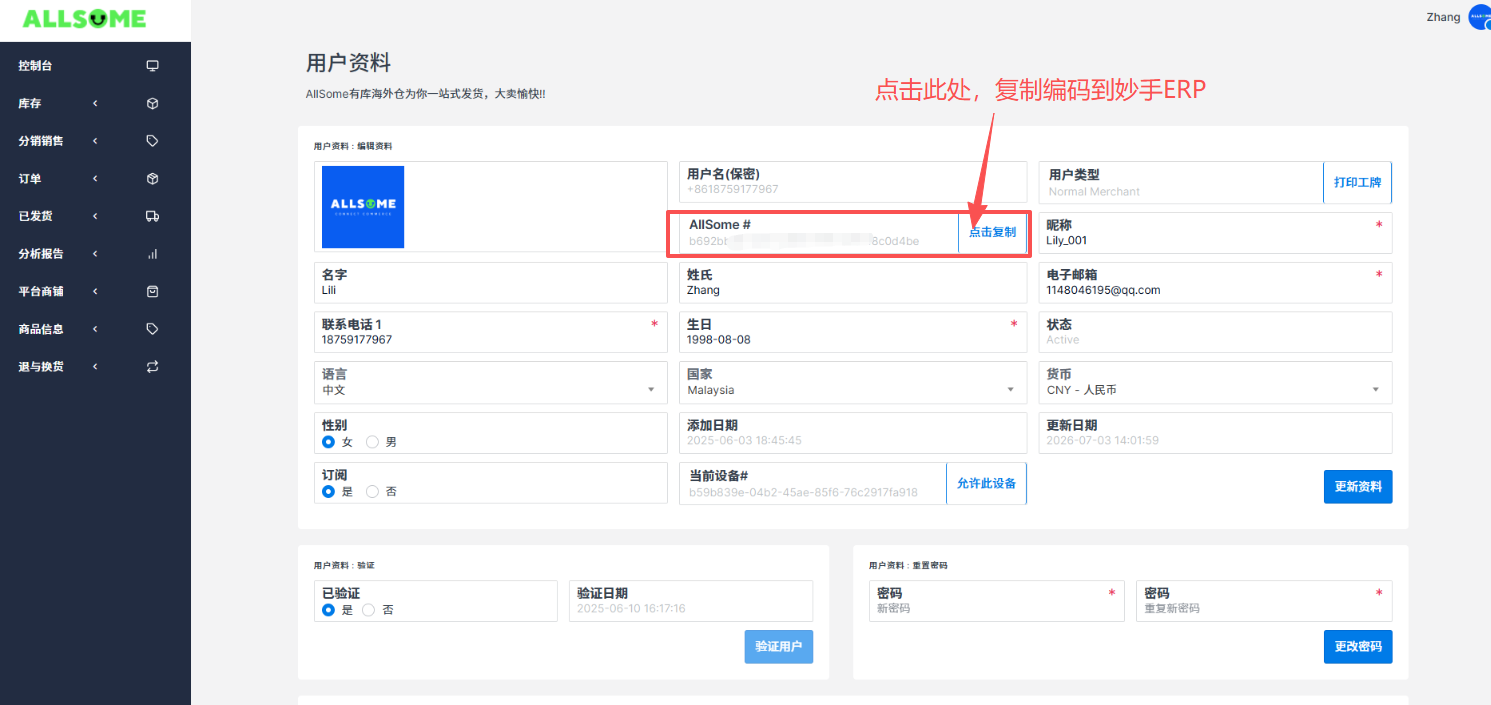This screenshot has width=1491, height=705.
Task: Click the tag icon beside 商品信息
Action: (153, 329)
